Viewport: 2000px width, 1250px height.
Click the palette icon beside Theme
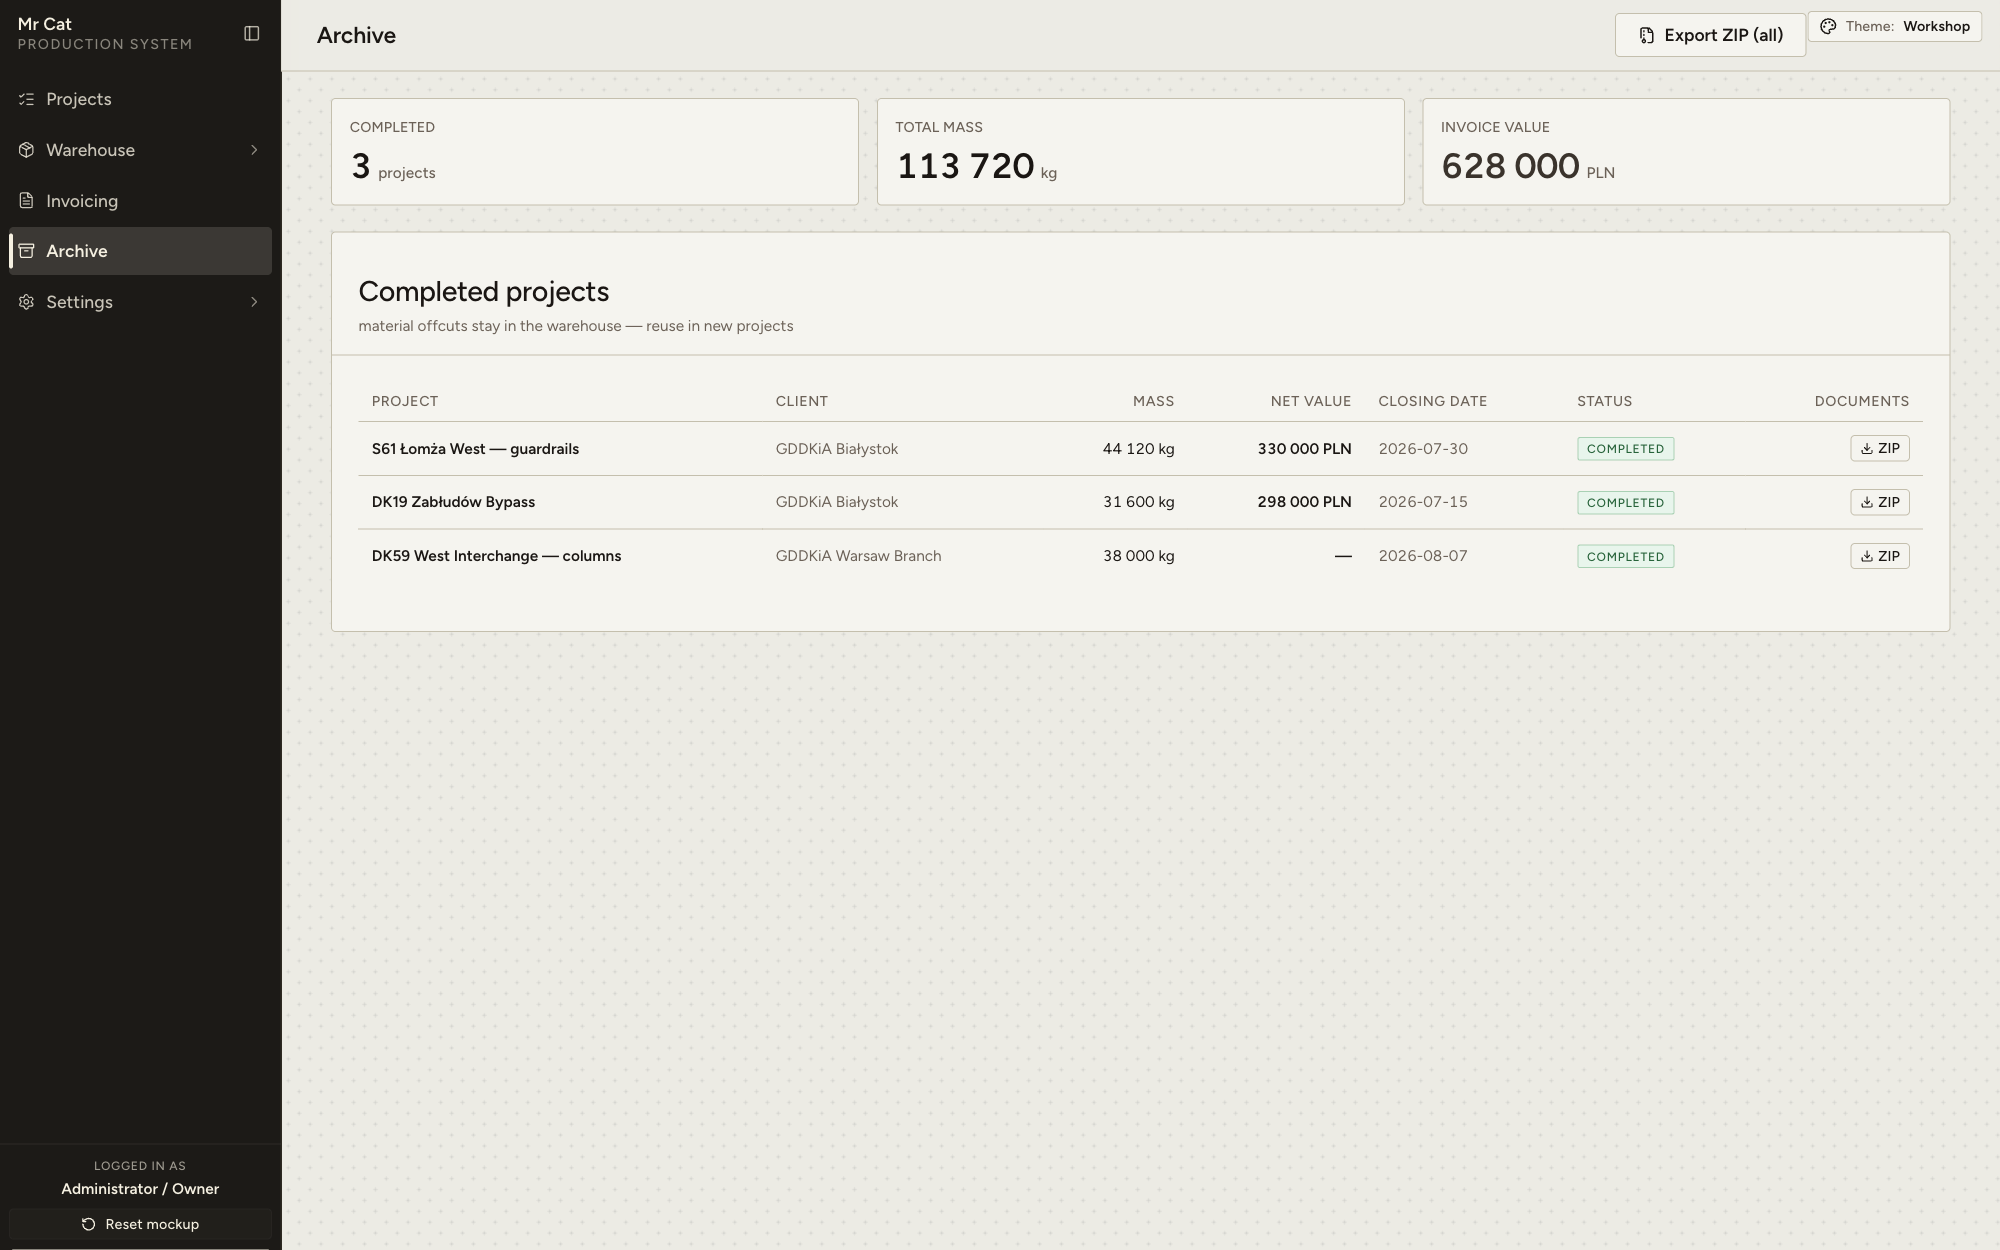tap(1828, 27)
